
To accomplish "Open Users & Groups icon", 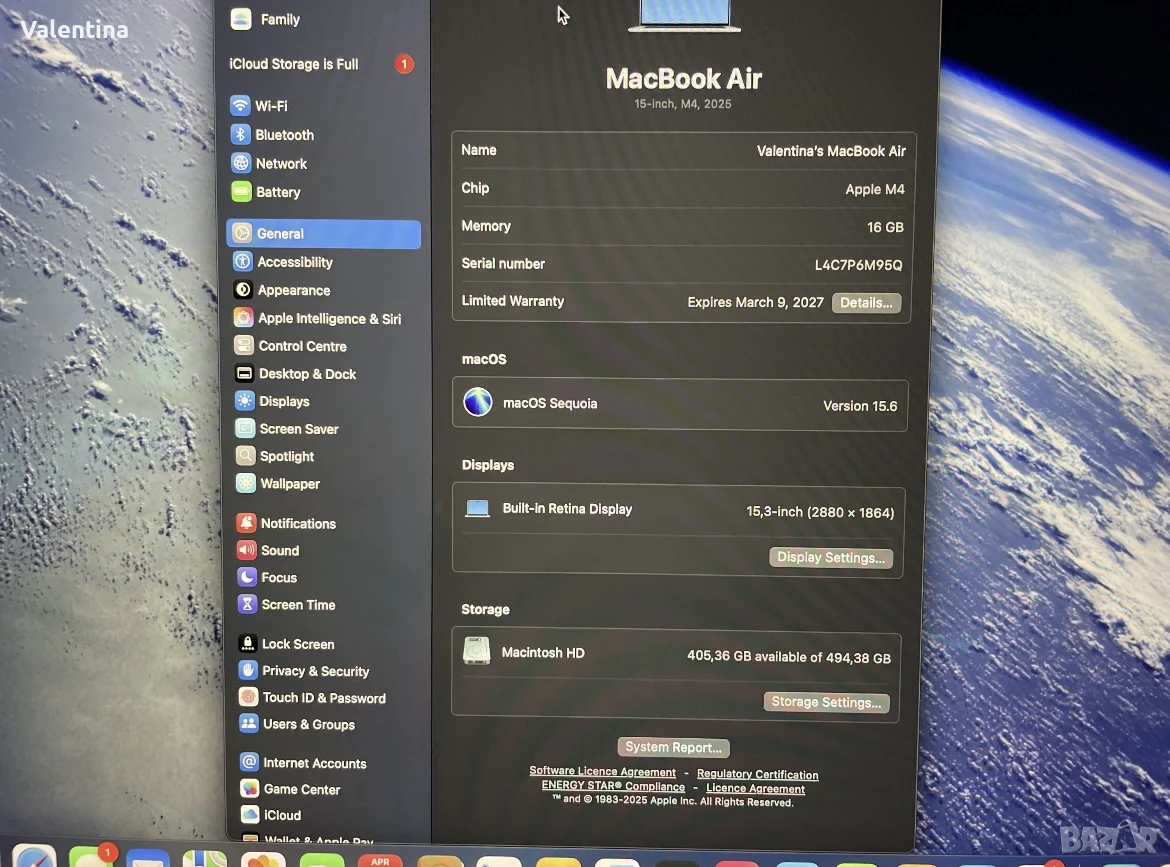I will [249, 723].
